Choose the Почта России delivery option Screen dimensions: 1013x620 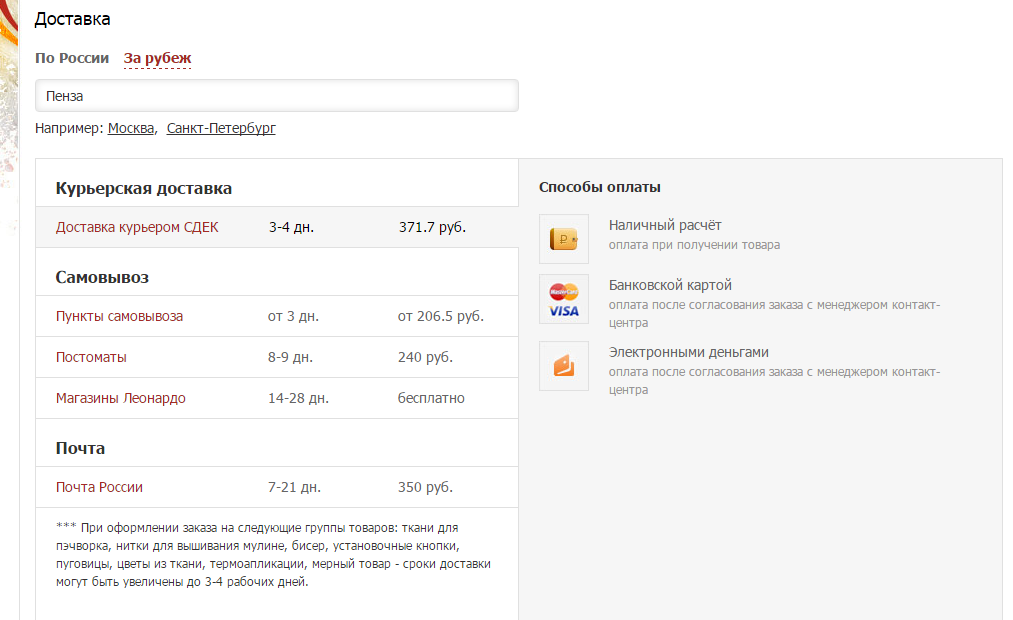[x=99, y=487]
